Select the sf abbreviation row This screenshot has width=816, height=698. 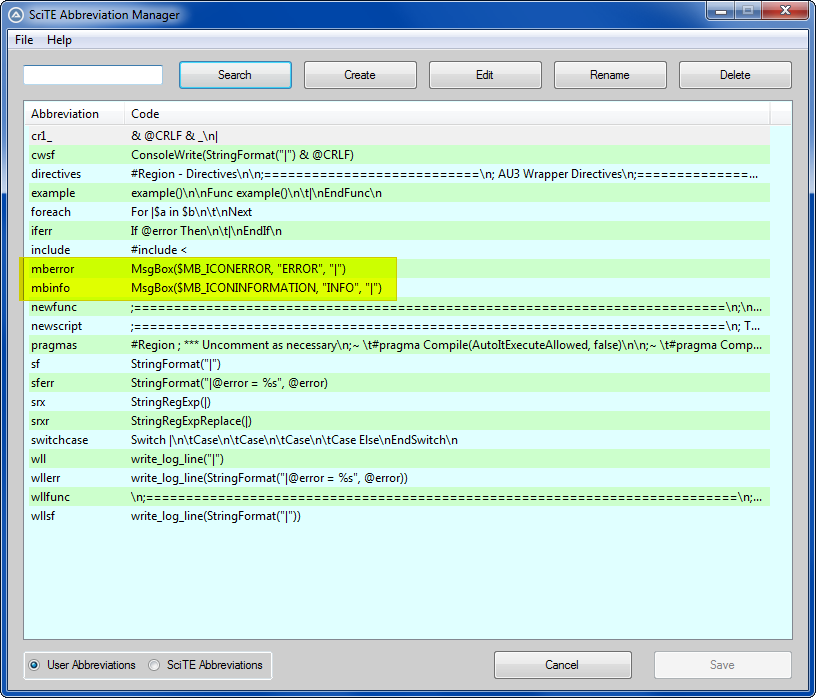[x=397, y=364]
